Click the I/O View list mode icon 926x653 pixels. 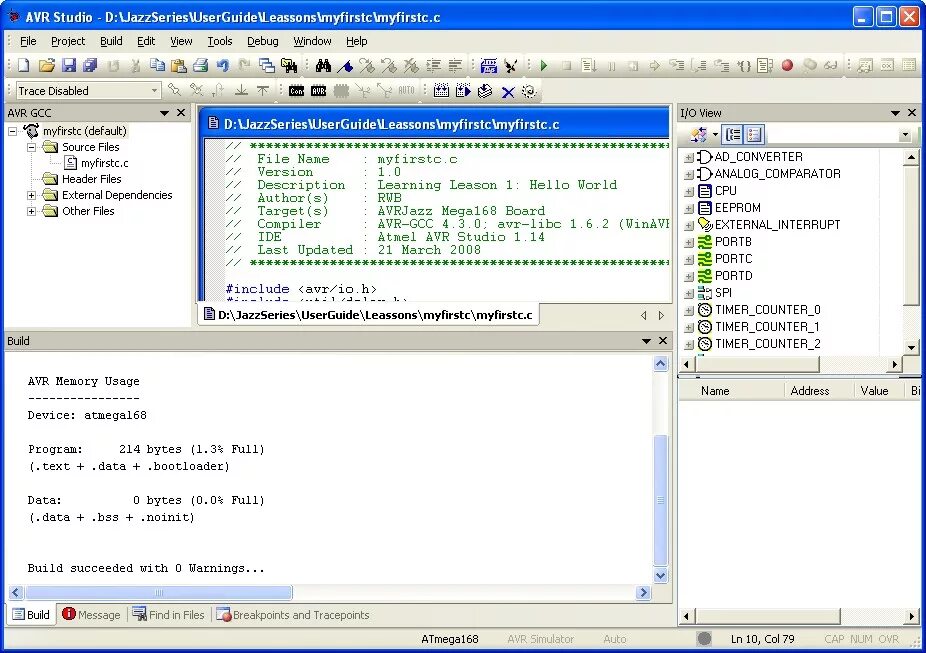coord(754,135)
